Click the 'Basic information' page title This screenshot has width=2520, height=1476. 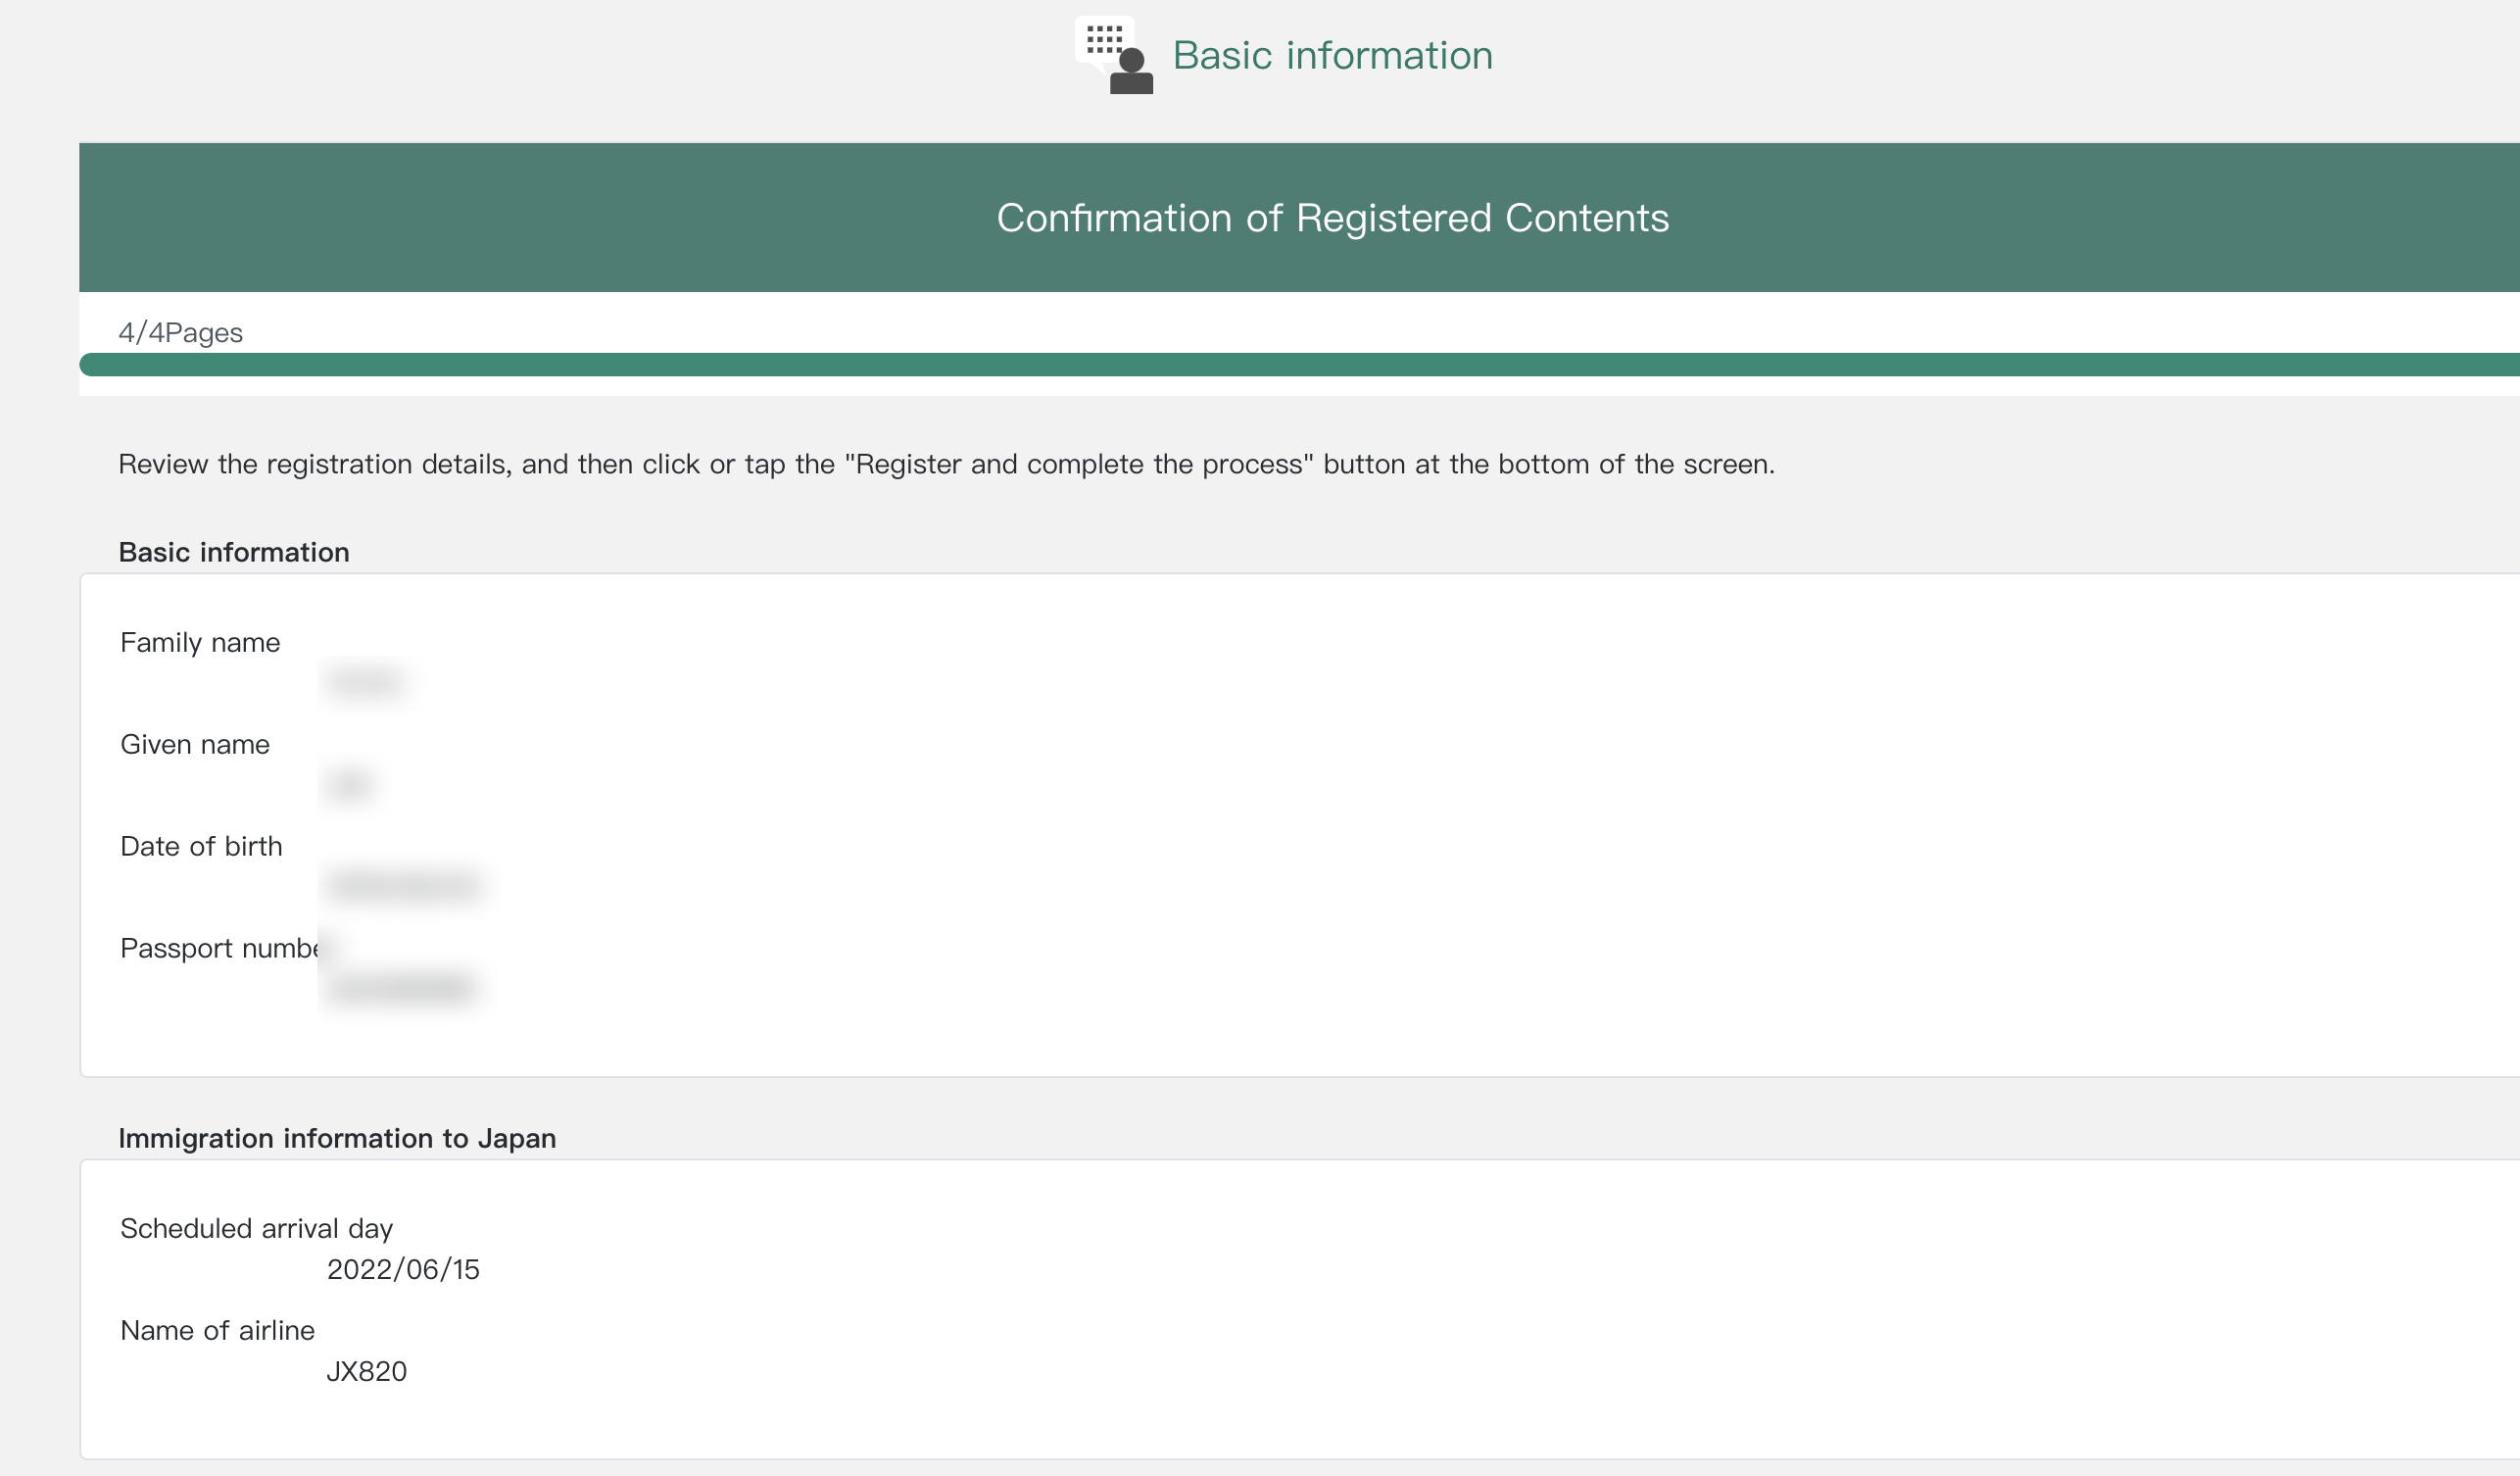[1332, 55]
